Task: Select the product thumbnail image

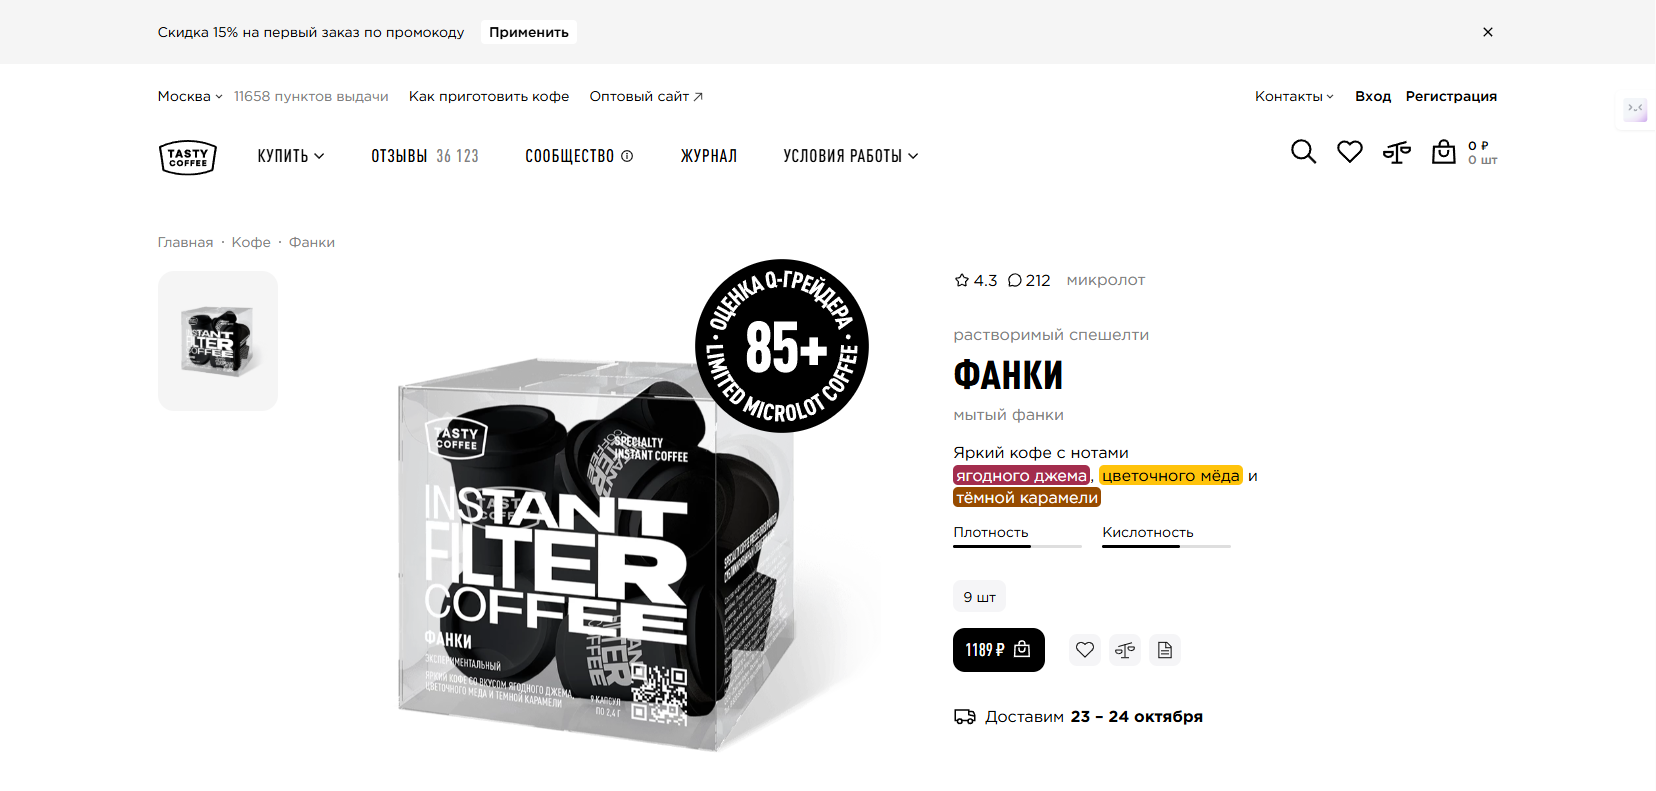Action: [218, 341]
